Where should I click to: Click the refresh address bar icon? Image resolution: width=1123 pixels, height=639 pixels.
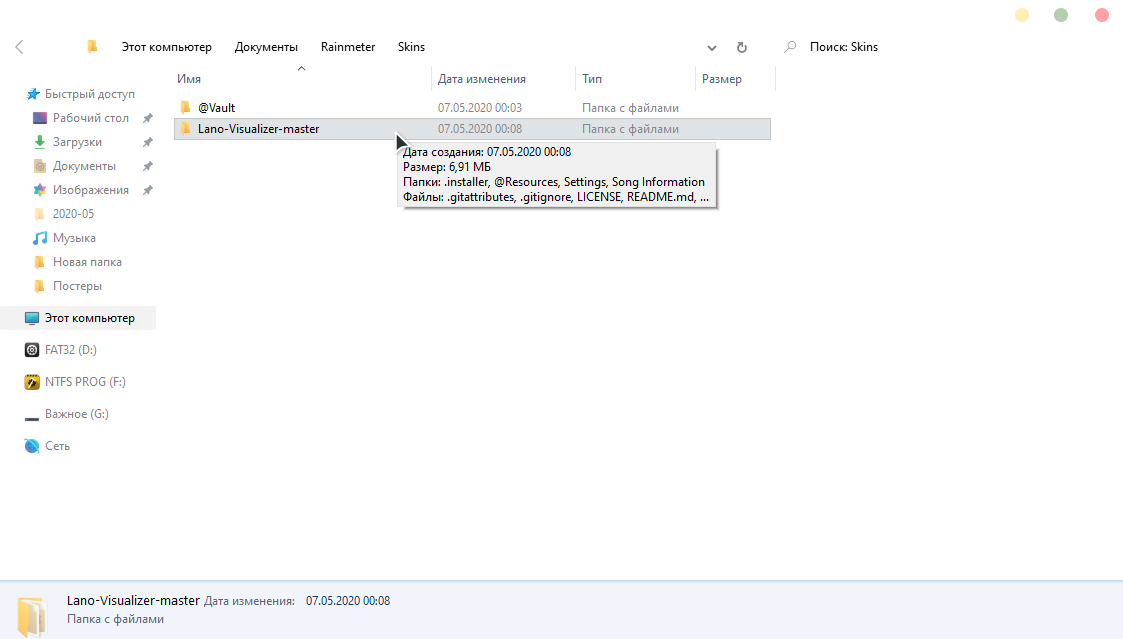tap(741, 47)
